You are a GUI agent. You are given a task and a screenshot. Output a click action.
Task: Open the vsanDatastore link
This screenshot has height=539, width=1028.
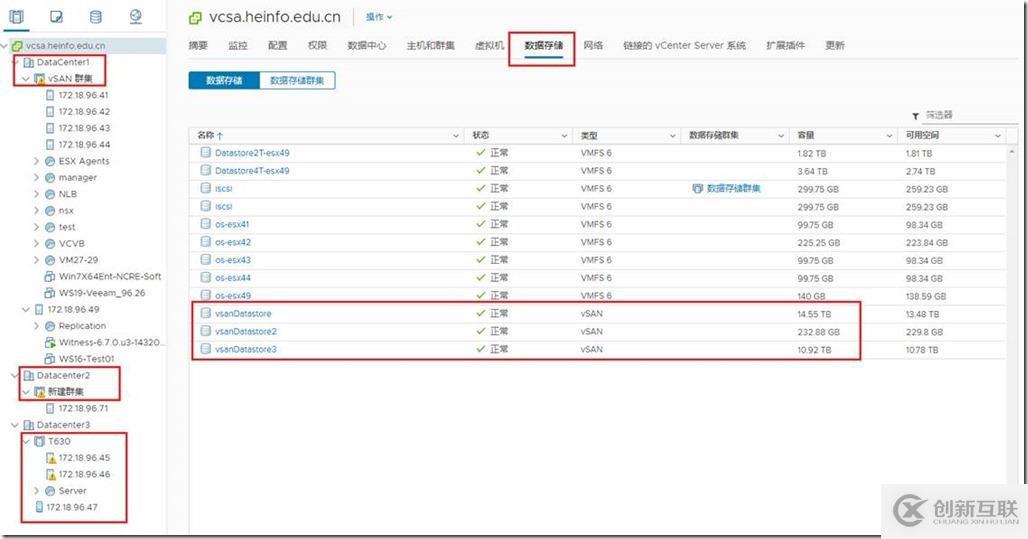243,313
